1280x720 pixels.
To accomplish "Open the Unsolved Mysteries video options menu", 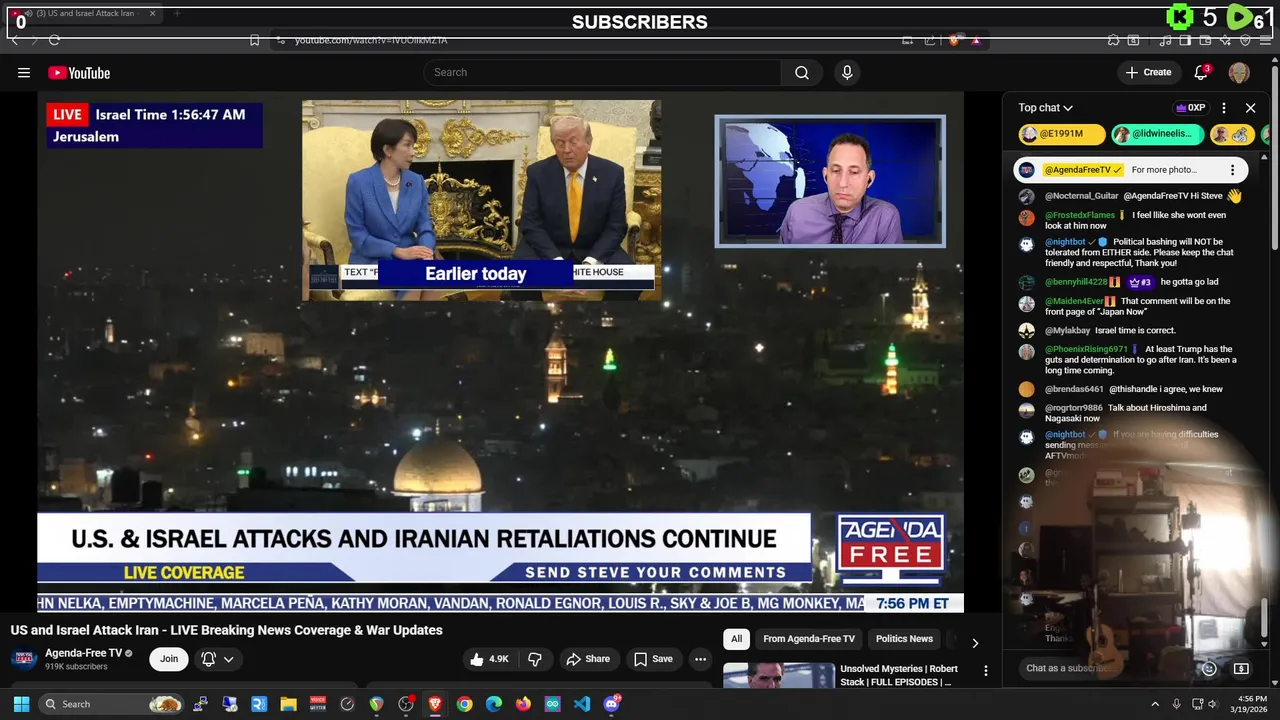I will tap(985, 671).
